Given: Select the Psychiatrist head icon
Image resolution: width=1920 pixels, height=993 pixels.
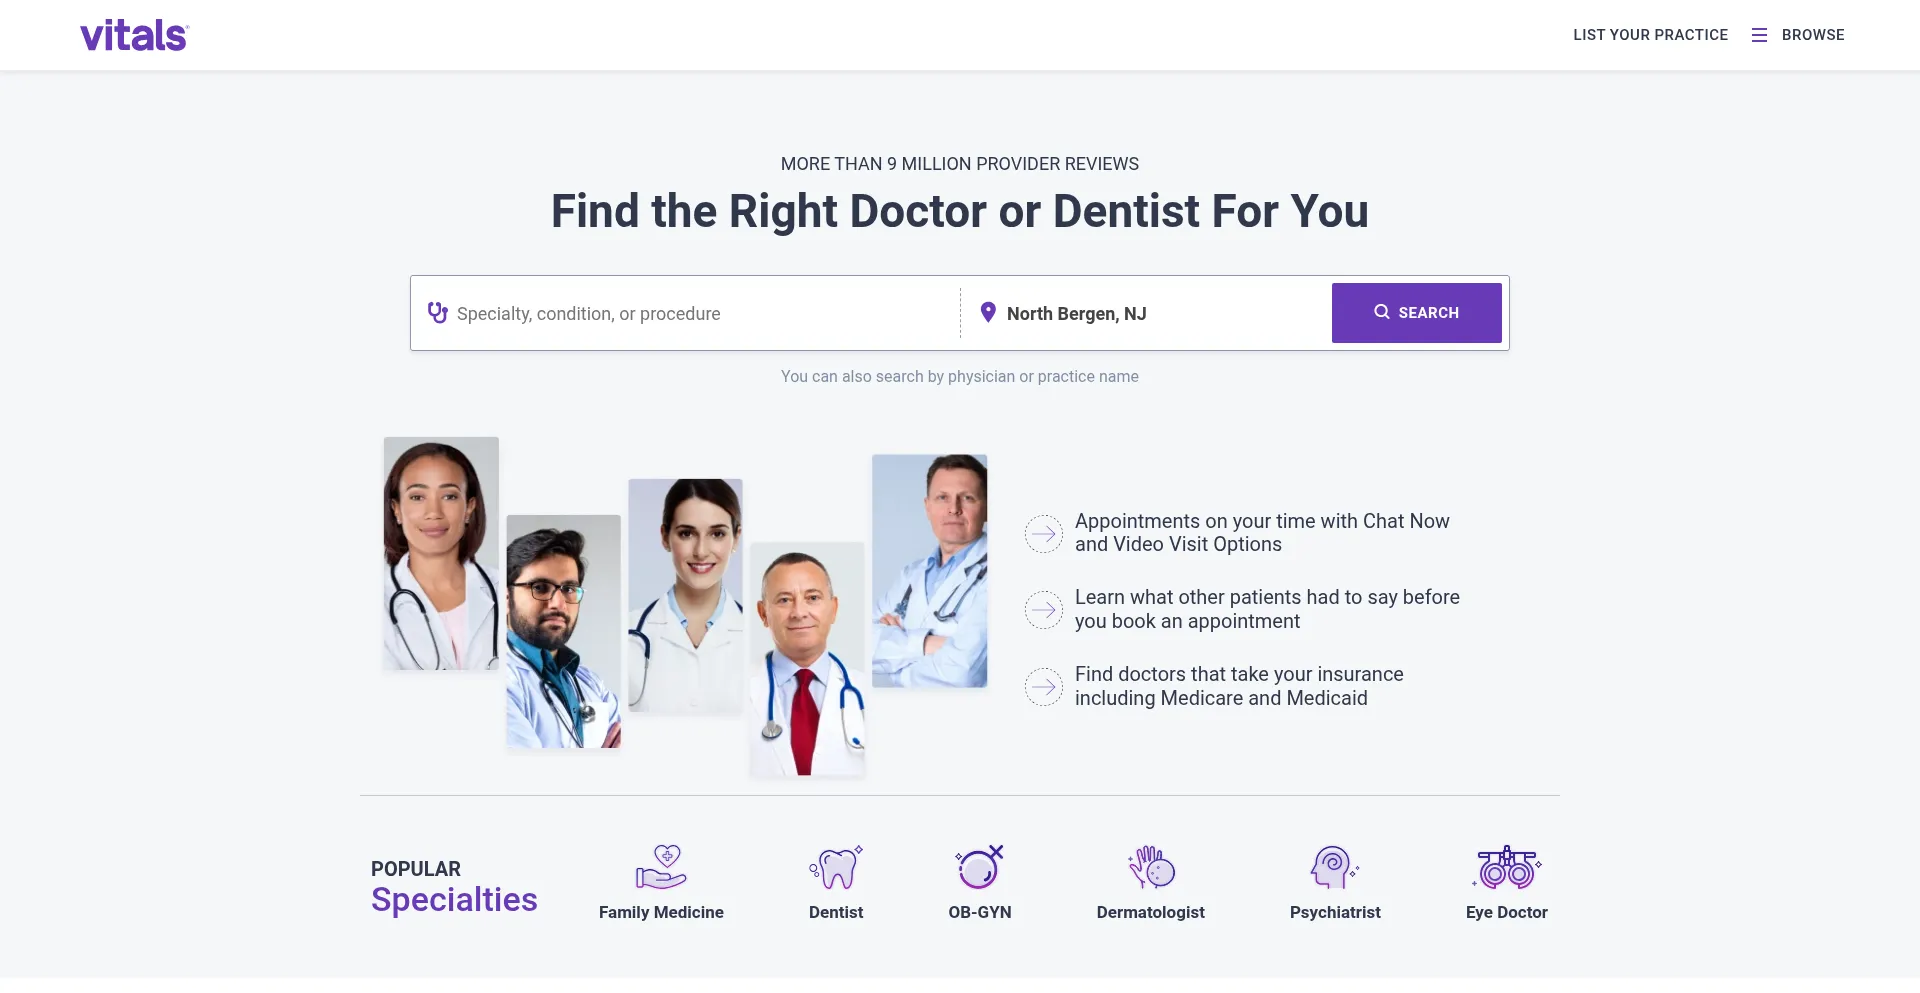Looking at the screenshot, I should tap(1335, 867).
